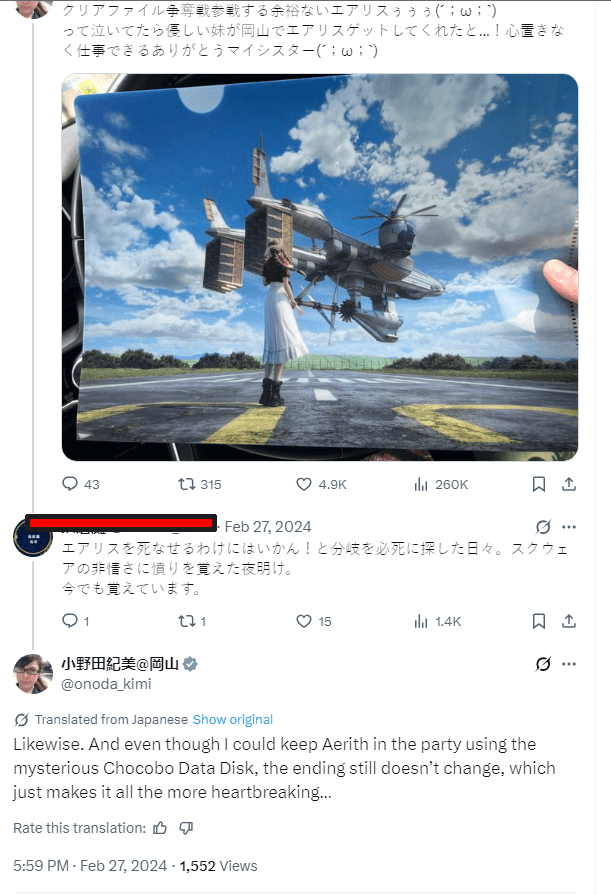611x895 pixels.
Task: Open more options on Feb 27 reply
Action: [x=569, y=526]
